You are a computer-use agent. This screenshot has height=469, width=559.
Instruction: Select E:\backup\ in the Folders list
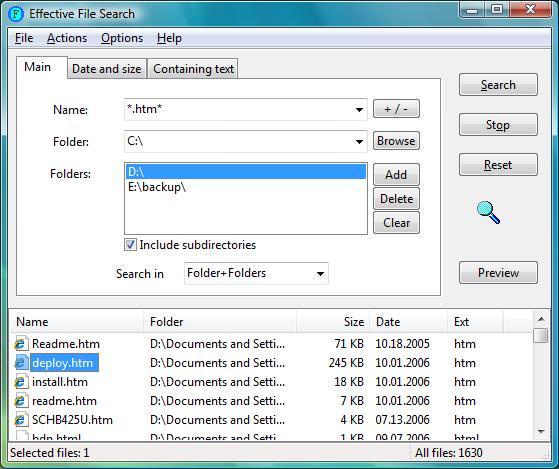246,187
